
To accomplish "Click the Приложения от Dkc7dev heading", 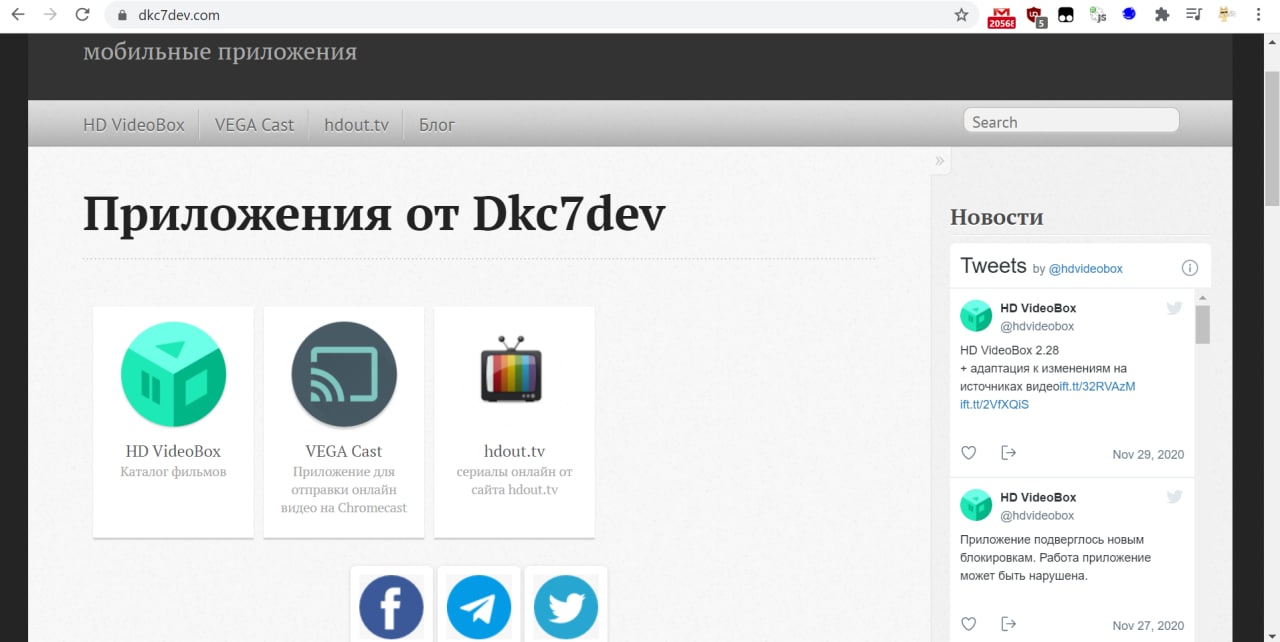I will pyautogui.click(x=374, y=213).
